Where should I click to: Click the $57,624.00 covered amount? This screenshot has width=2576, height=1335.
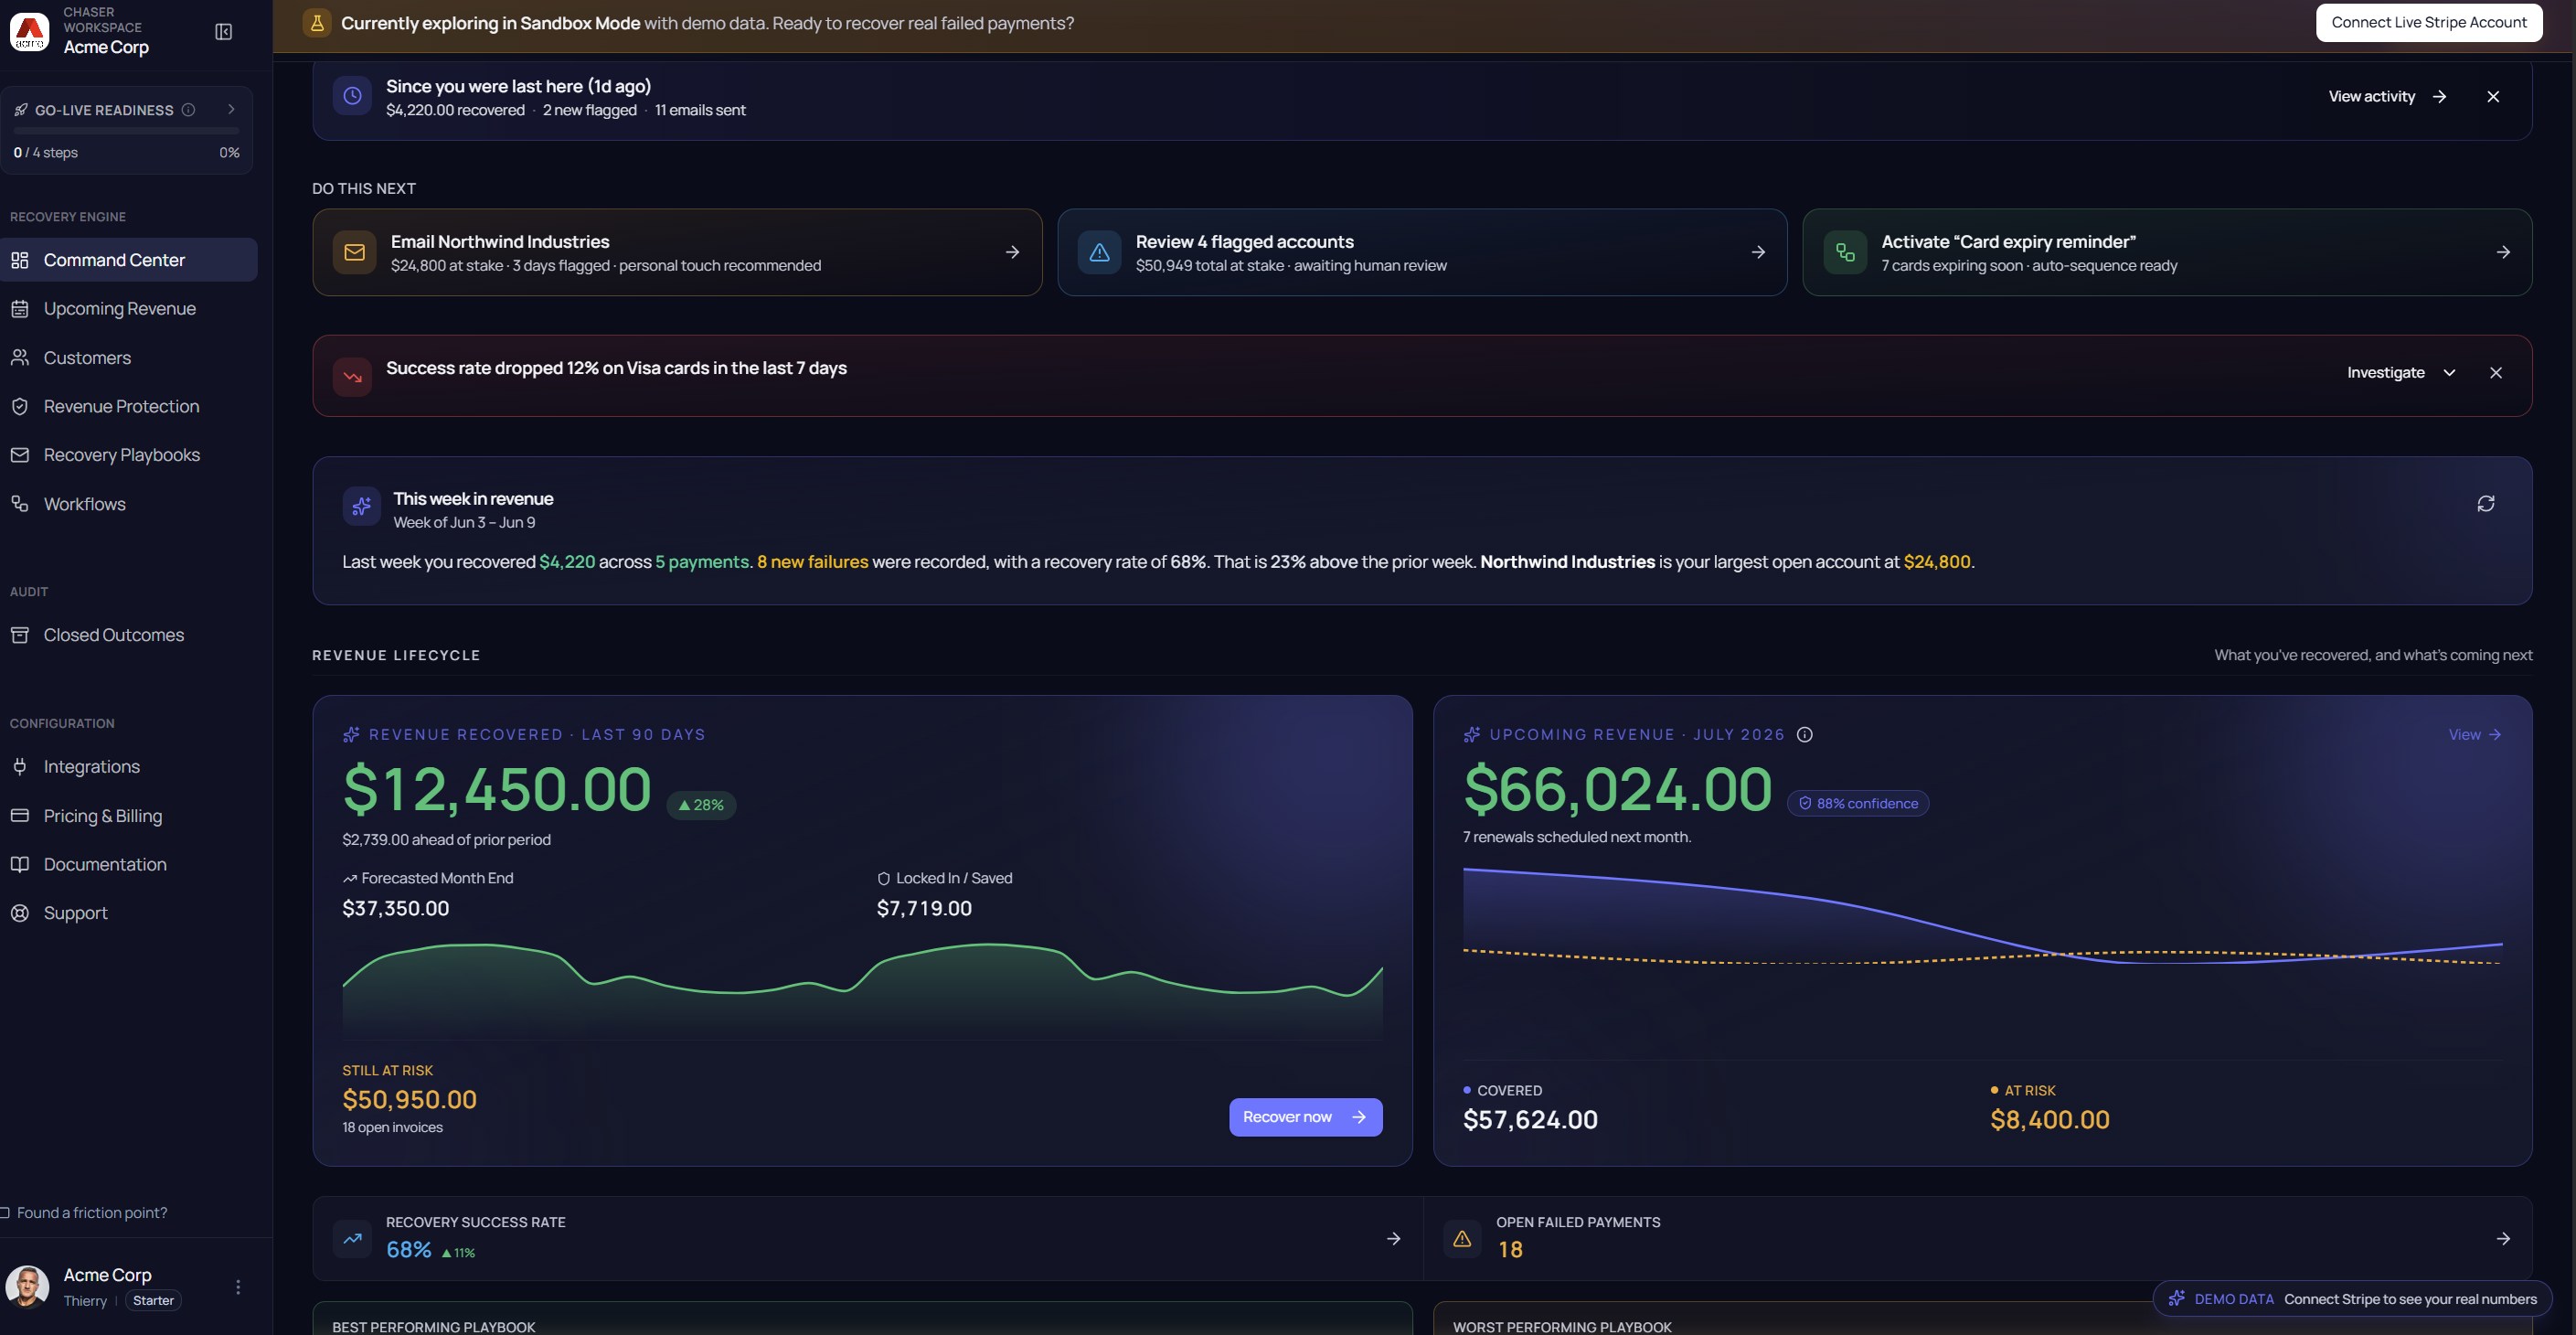point(1530,1120)
